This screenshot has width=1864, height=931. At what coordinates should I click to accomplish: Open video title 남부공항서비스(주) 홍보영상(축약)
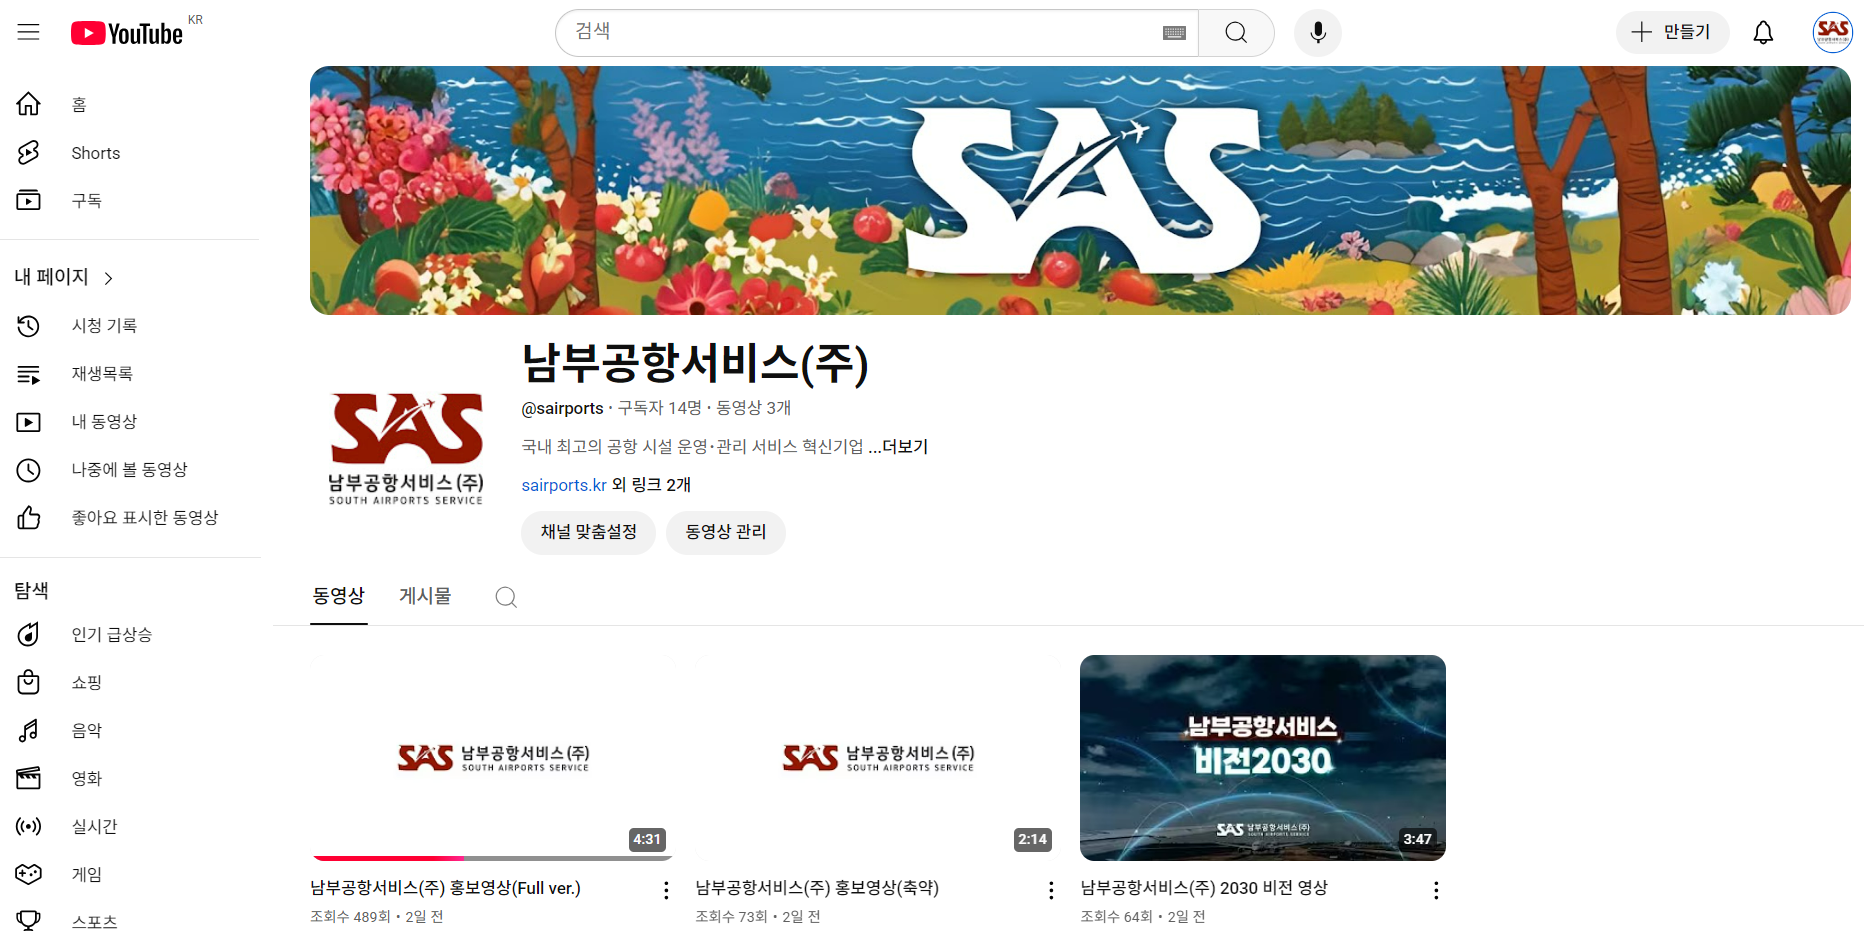tap(817, 888)
